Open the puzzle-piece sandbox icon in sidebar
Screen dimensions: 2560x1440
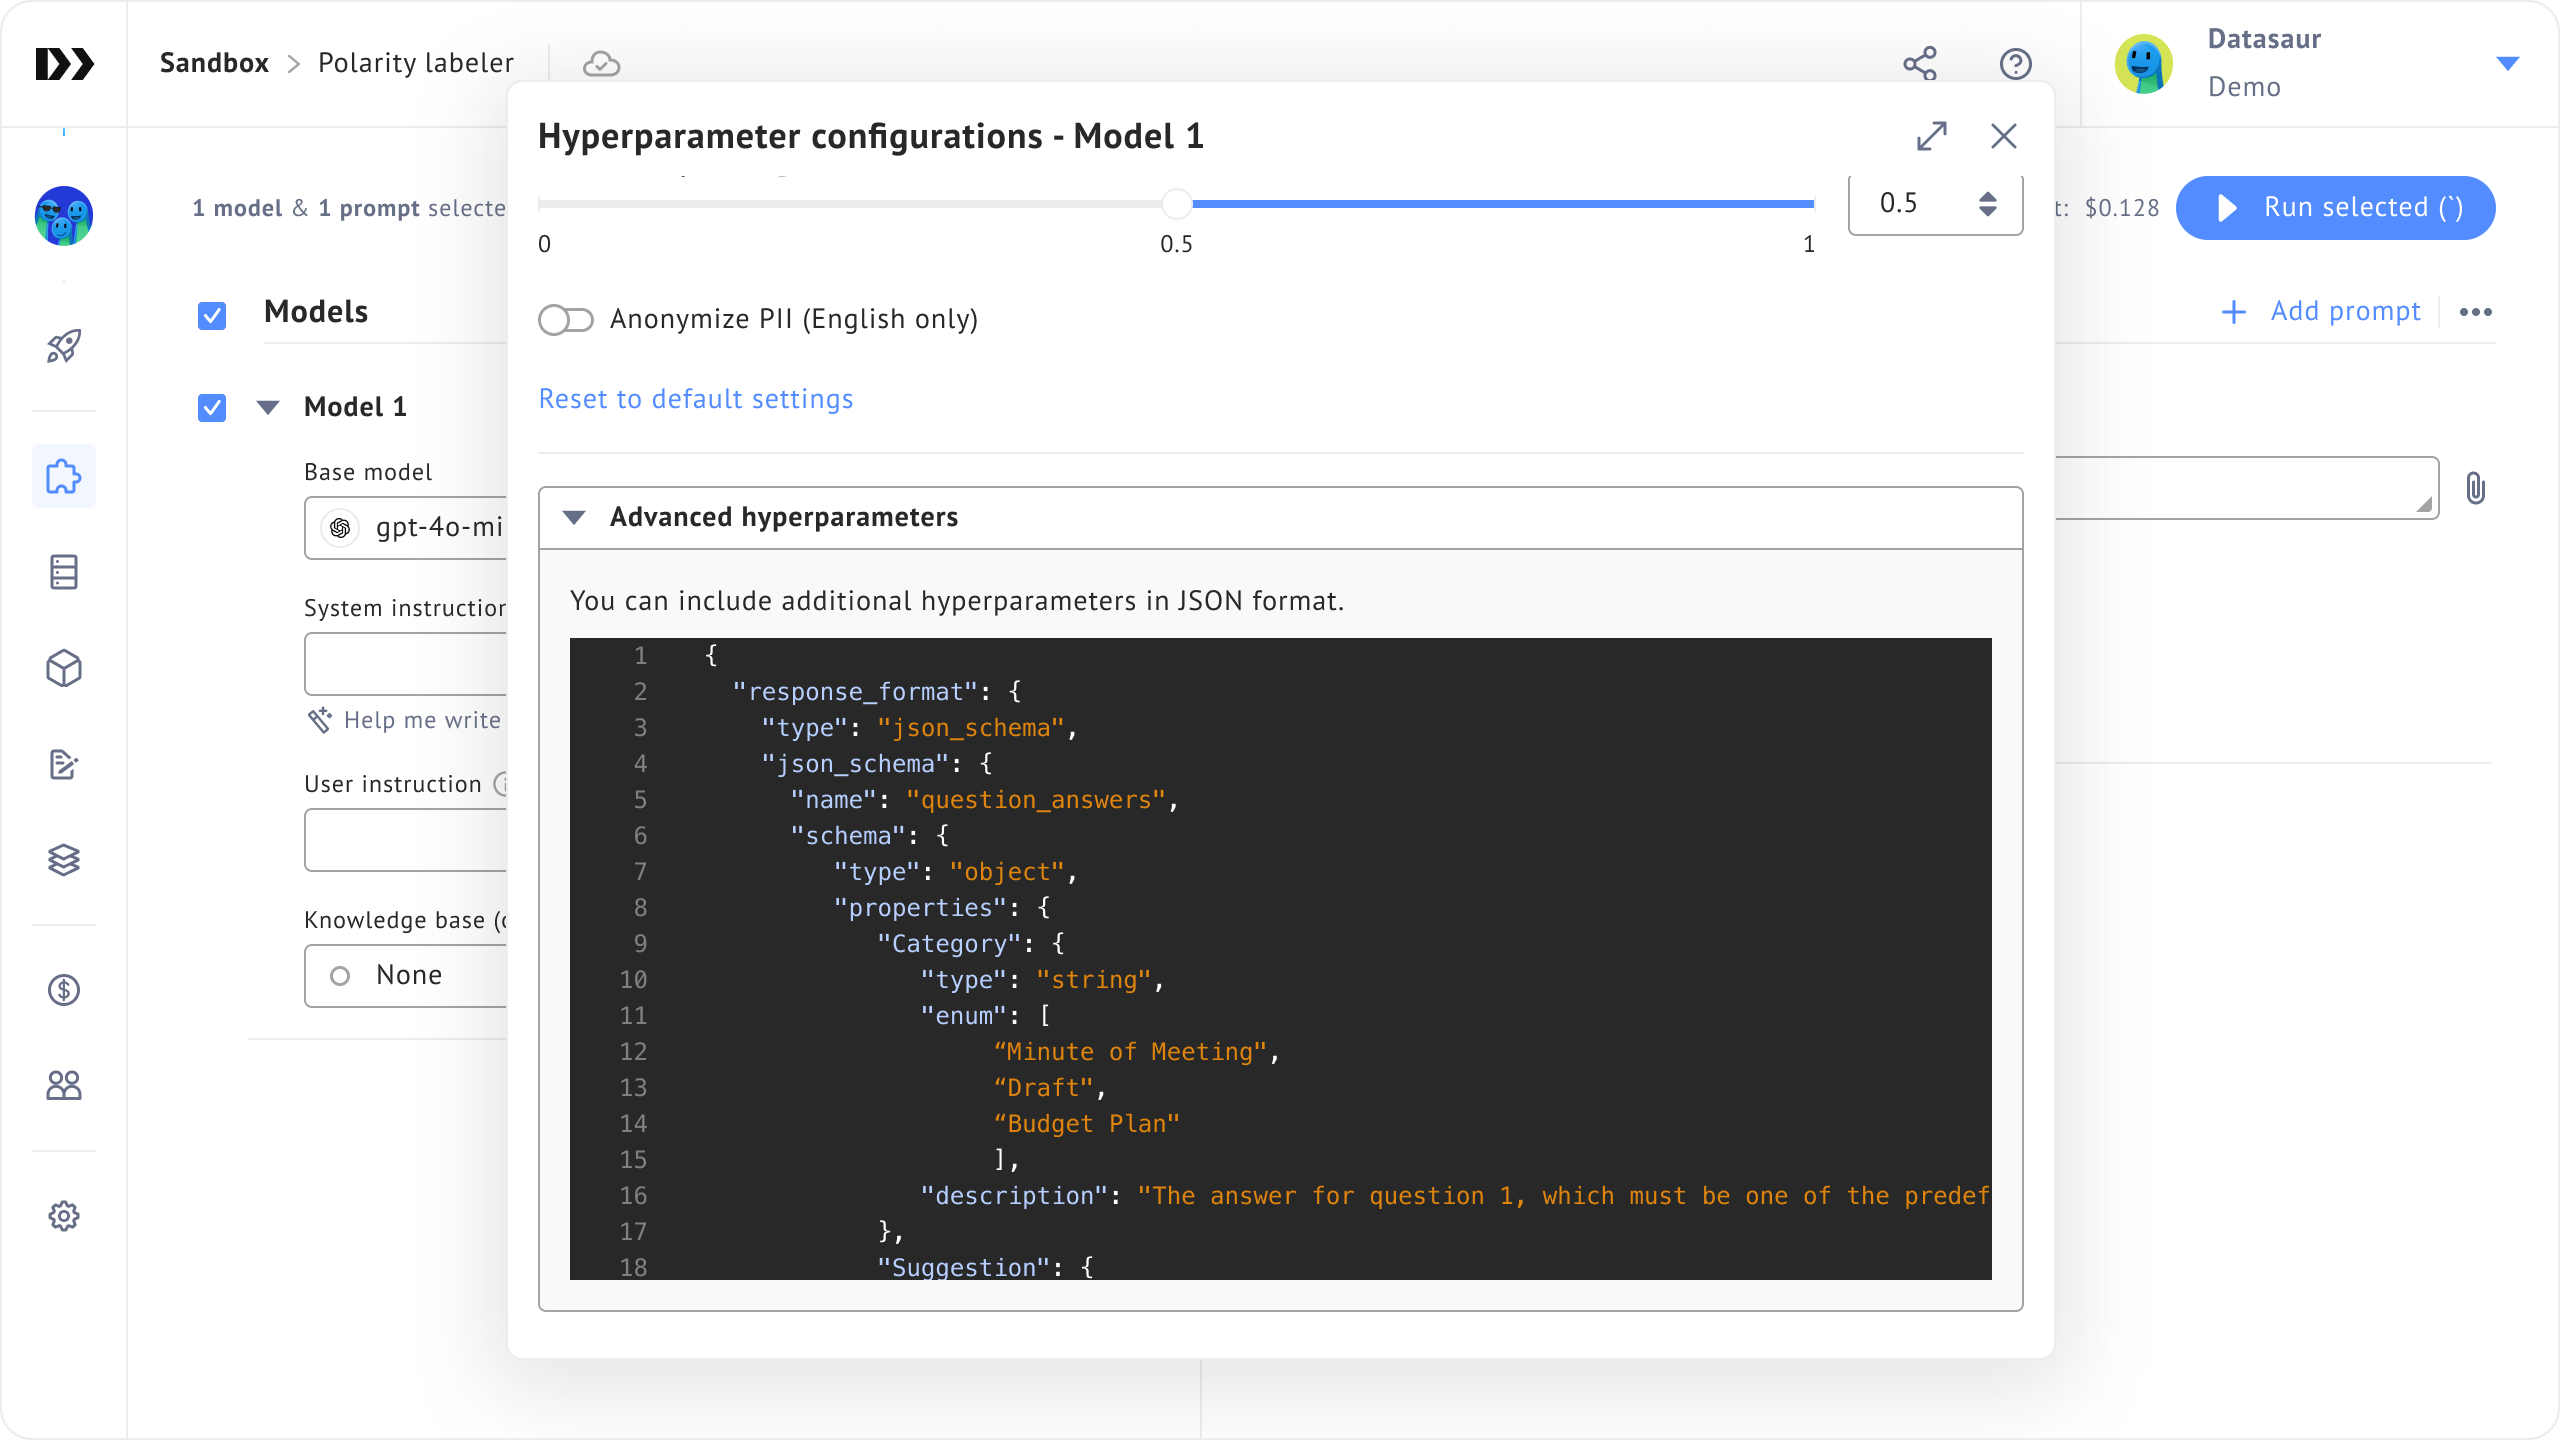[x=64, y=477]
